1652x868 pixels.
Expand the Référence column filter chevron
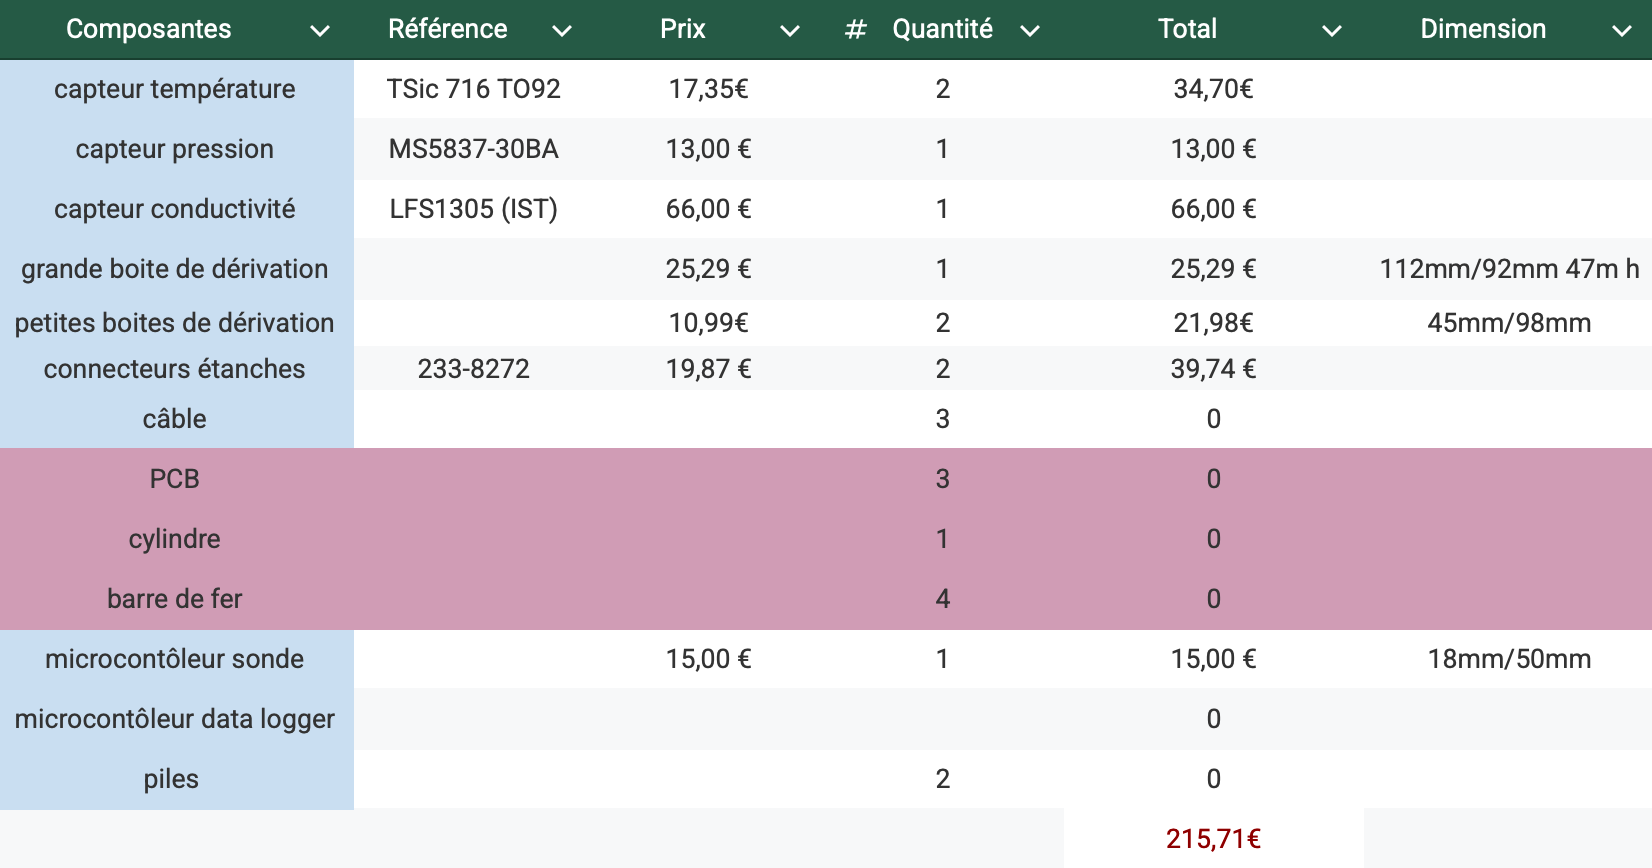562,31
